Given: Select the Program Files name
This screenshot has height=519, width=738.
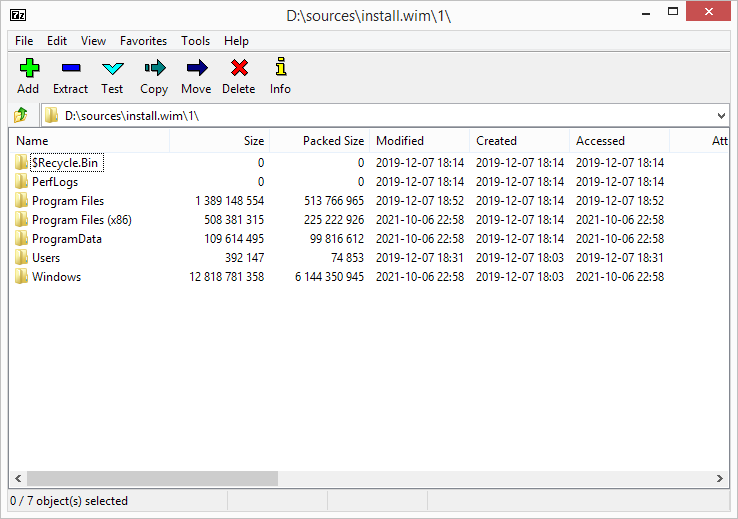Looking at the screenshot, I should pyautogui.click(x=68, y=201).
